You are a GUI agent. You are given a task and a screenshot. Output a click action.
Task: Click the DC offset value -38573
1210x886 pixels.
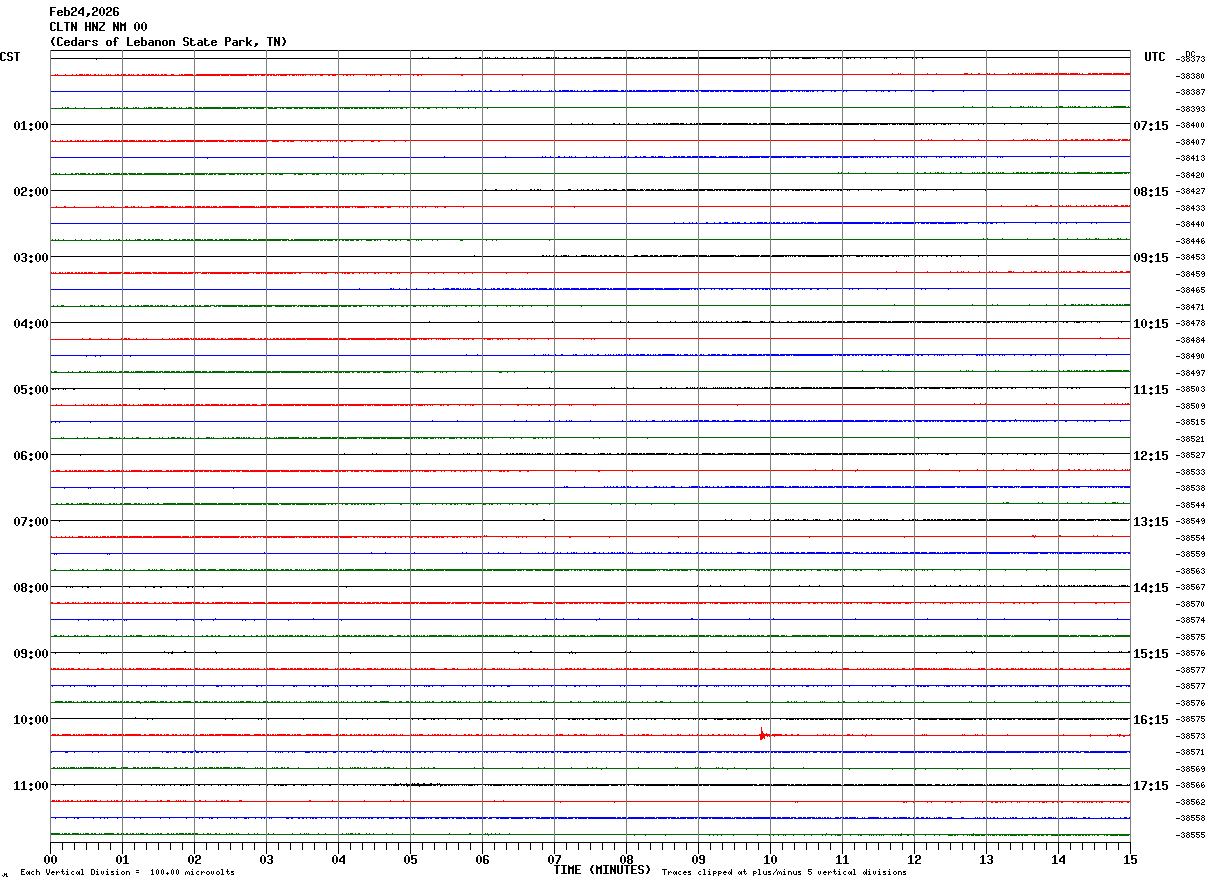1190,736
